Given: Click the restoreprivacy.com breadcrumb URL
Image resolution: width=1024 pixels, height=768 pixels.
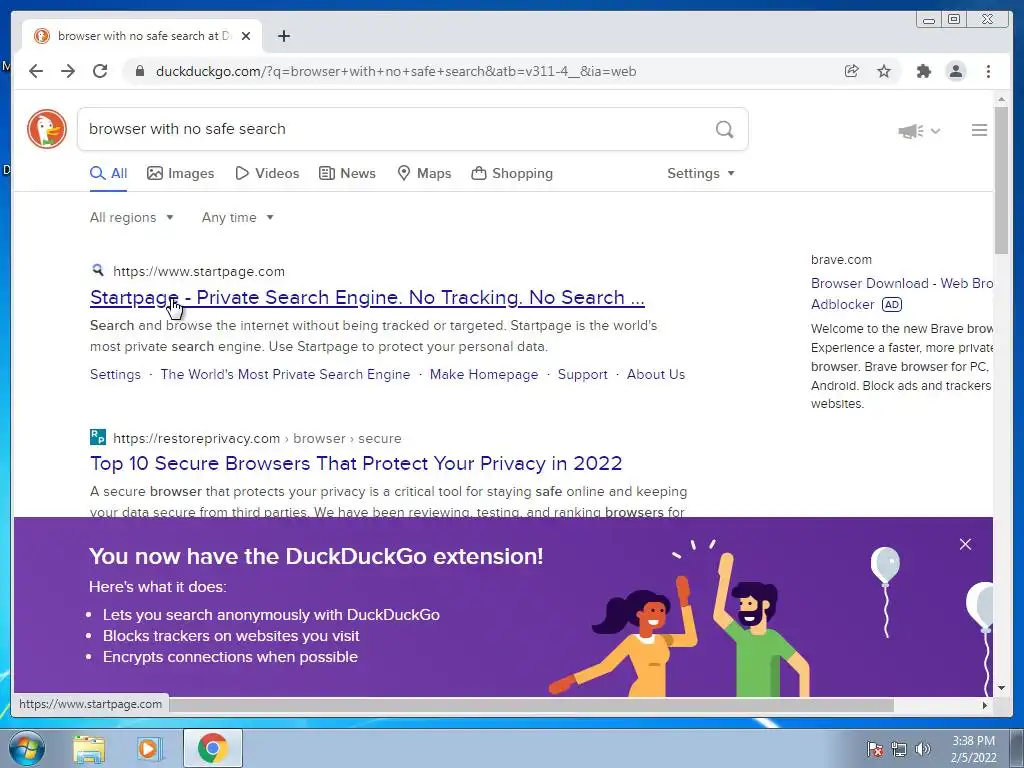Looking at the screenshot, I should 257,439.
